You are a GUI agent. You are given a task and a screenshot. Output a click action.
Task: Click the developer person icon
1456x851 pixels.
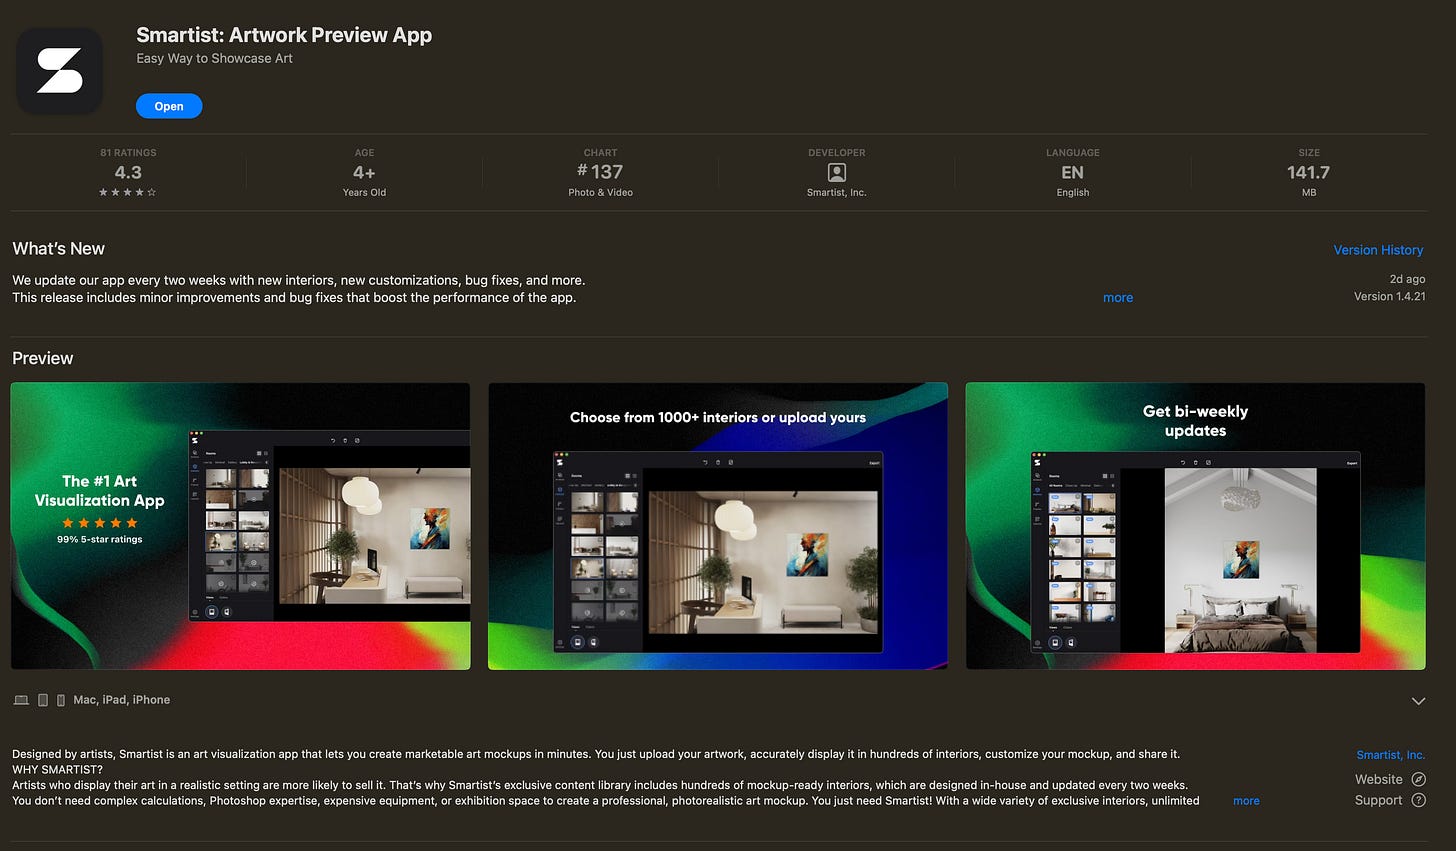(x=837, y=172)
